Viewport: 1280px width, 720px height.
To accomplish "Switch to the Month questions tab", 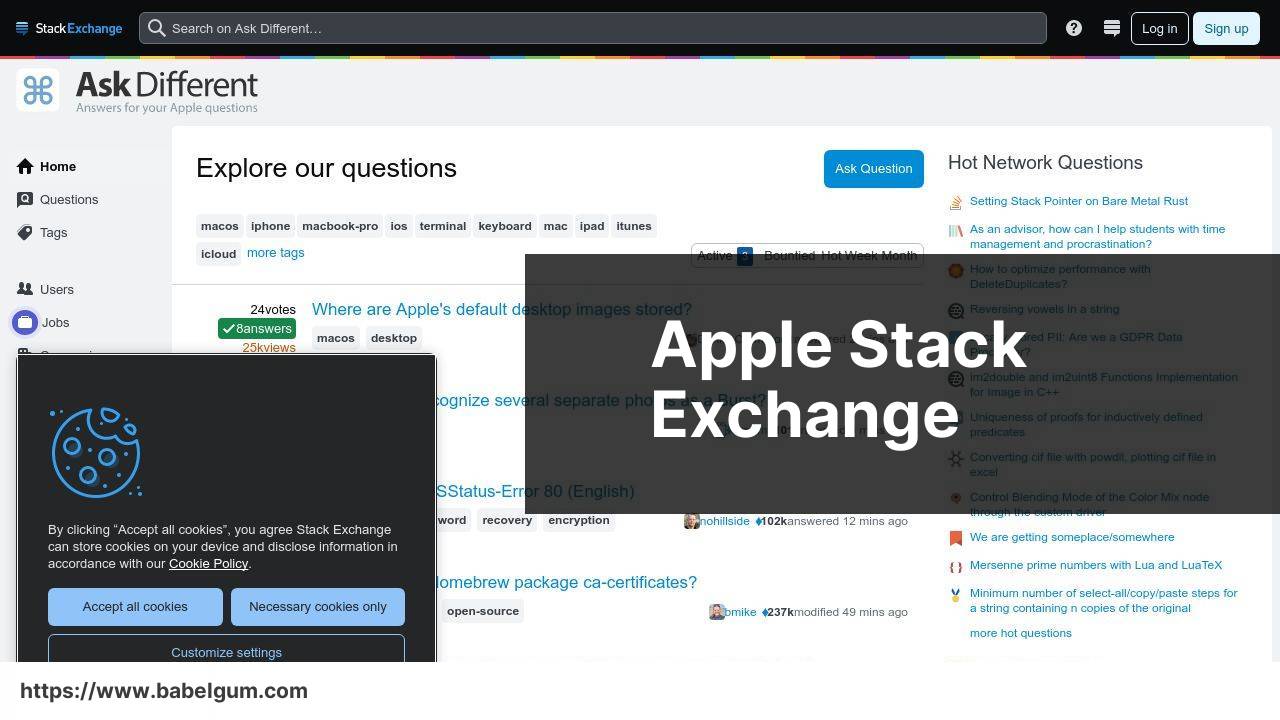I will pyautogui.click(x=898, y=256).
